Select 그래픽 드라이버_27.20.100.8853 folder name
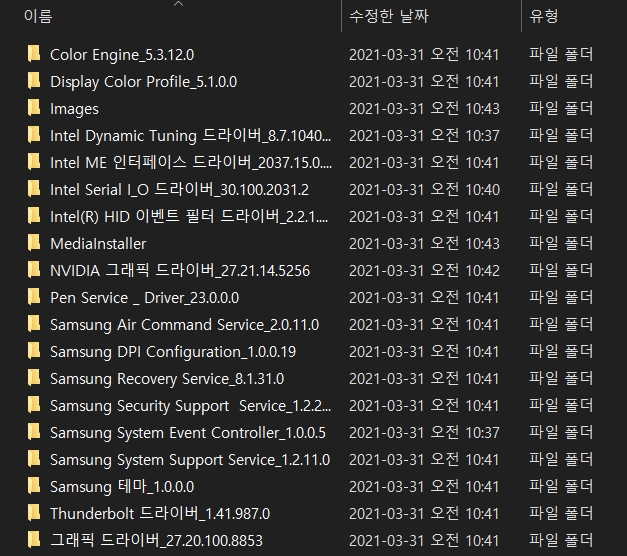The width and height of the screenshot is (627, 556). pos(156,541)
